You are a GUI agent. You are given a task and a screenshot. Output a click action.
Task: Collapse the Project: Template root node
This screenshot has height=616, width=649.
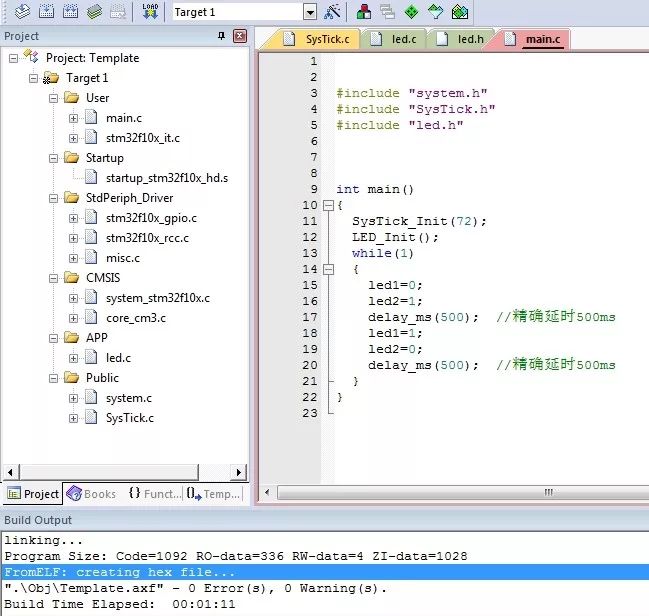(13, 58)
